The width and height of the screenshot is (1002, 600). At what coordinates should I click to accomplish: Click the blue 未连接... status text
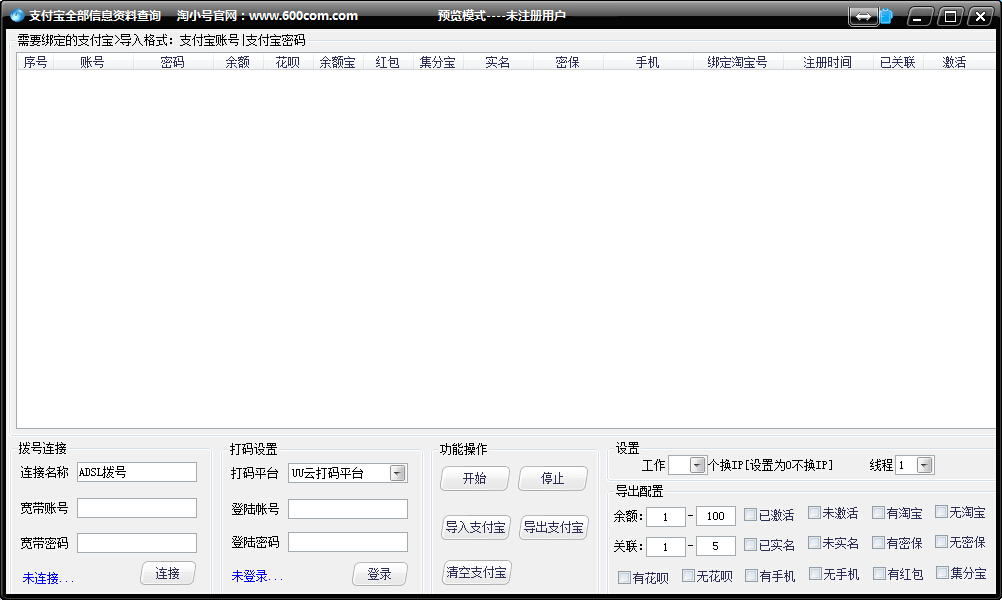point(49,578)
